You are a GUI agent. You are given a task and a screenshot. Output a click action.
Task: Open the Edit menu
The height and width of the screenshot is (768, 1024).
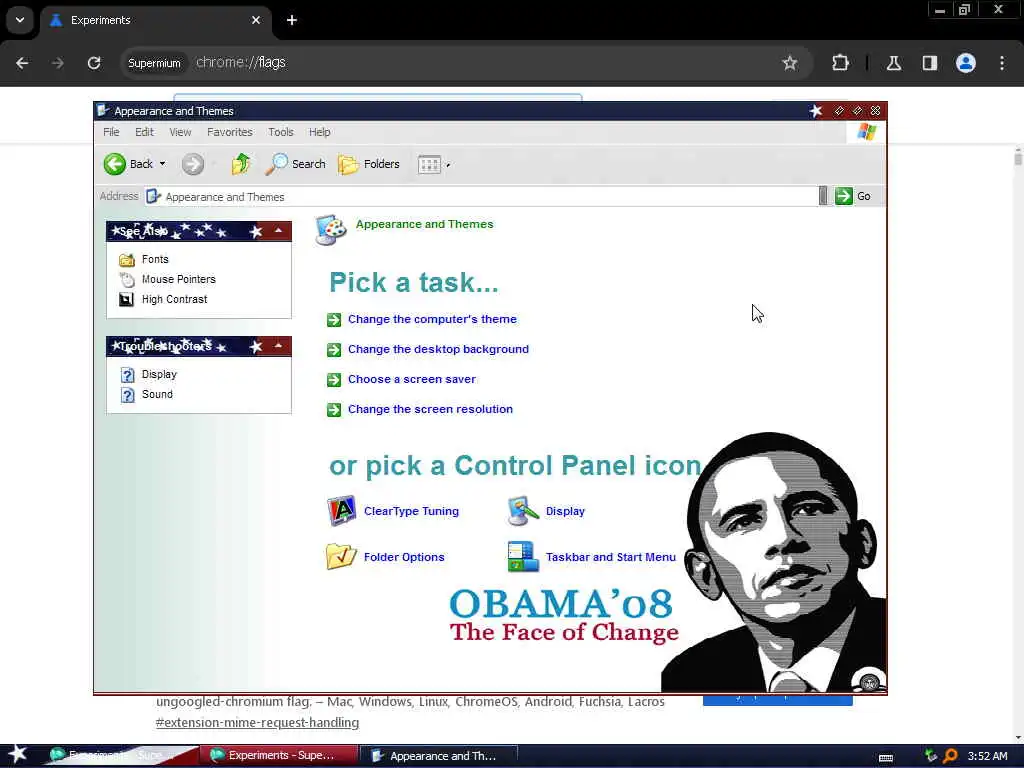[144, 132]
